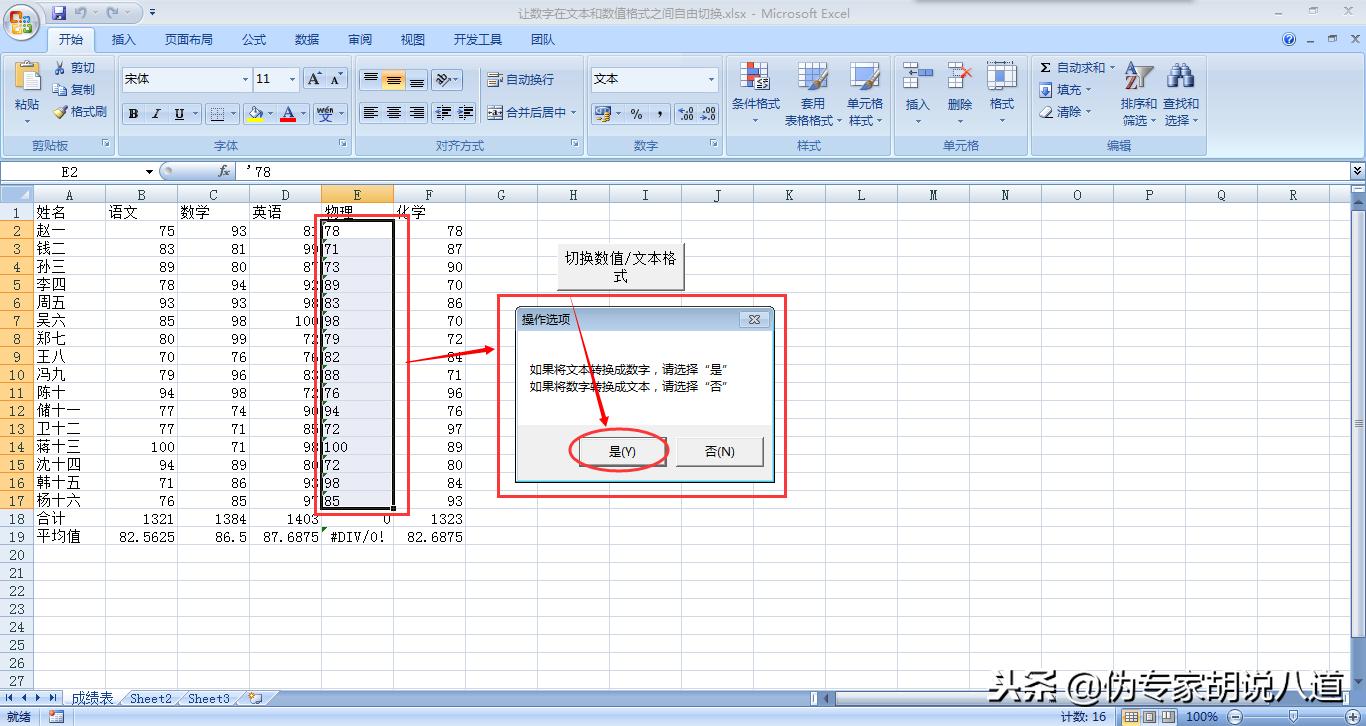
Task: Close the 操作选项 dialog
Action: pyautogui.click(x=755, y=319)
